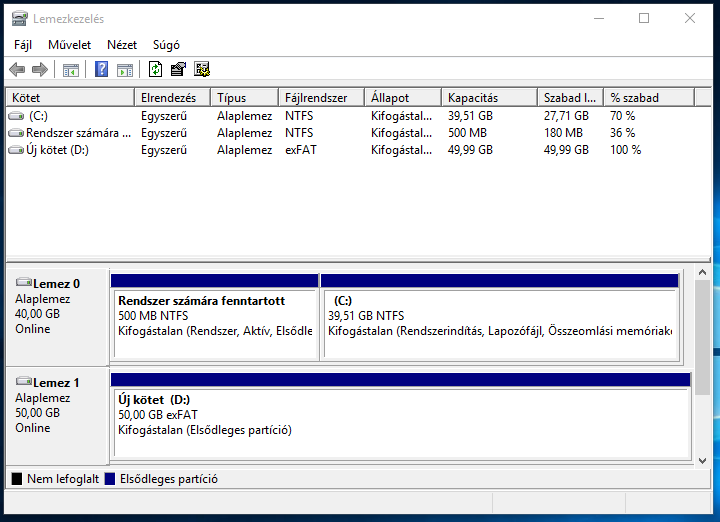This screenshot has height=522, width=720.
Task: Click the 50,00 GB size under Lemez 1
Action: (x=38, y=413)
